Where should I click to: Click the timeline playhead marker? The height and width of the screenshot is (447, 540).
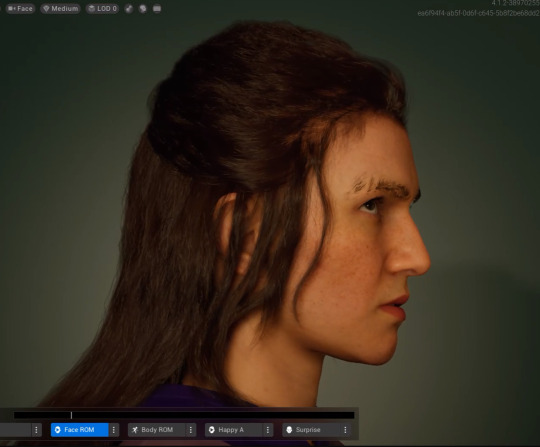pyautogui.click(x=71, y=415)
